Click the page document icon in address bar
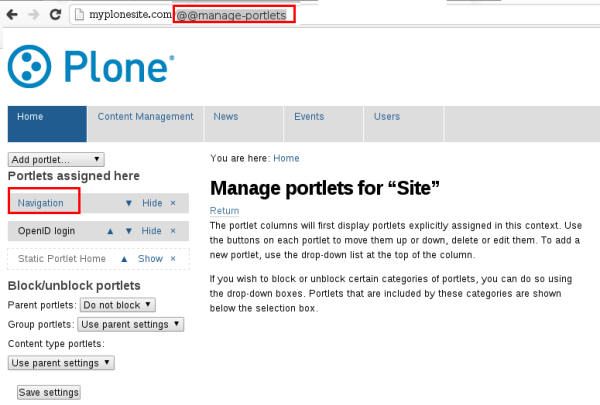This screenshot has width=600, height=405. [79, 15]
